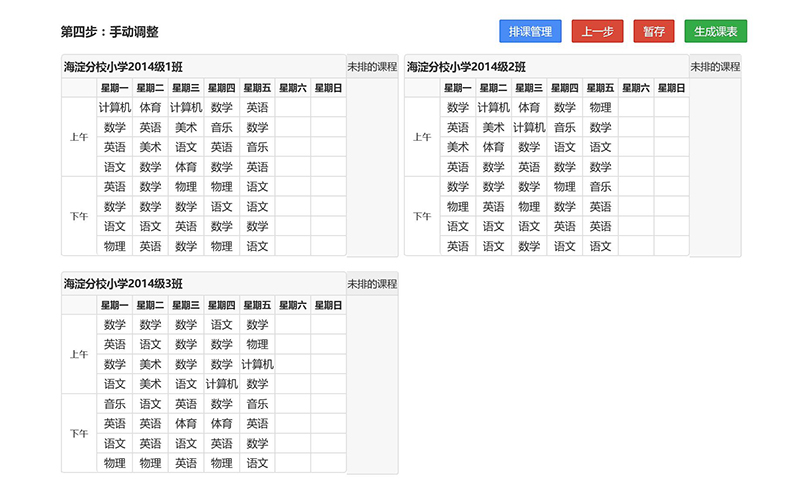The width and height of the screenshot is (800, 479).
Task: Select 3班 Friday 物理 lesson cell
Action: (257, 344)
